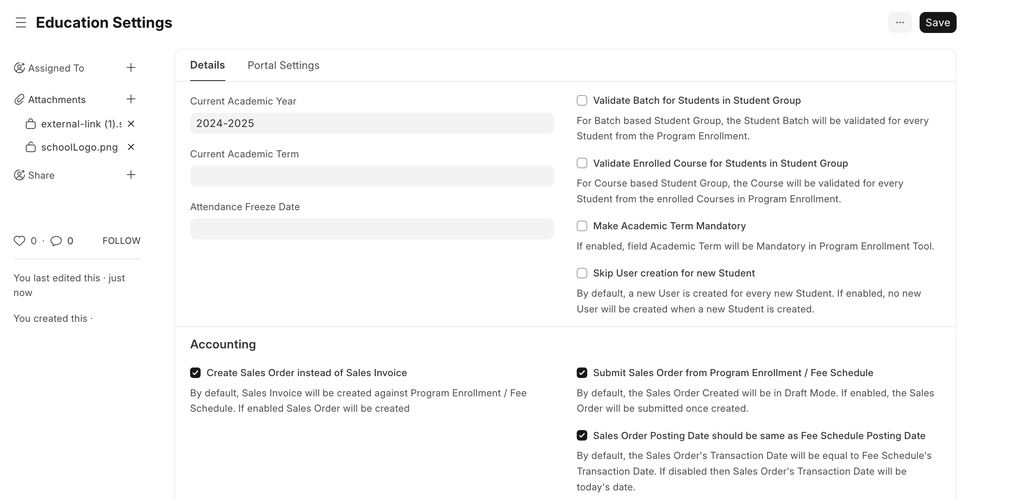The height and width of the screenshot is (499, 1024).
Task: Open the Current Academic Term link field
Action: tap(371, 176)
